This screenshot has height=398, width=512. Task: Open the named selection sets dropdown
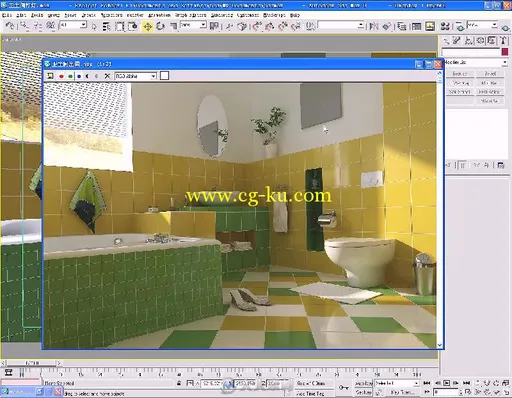[x=341, y=25]
